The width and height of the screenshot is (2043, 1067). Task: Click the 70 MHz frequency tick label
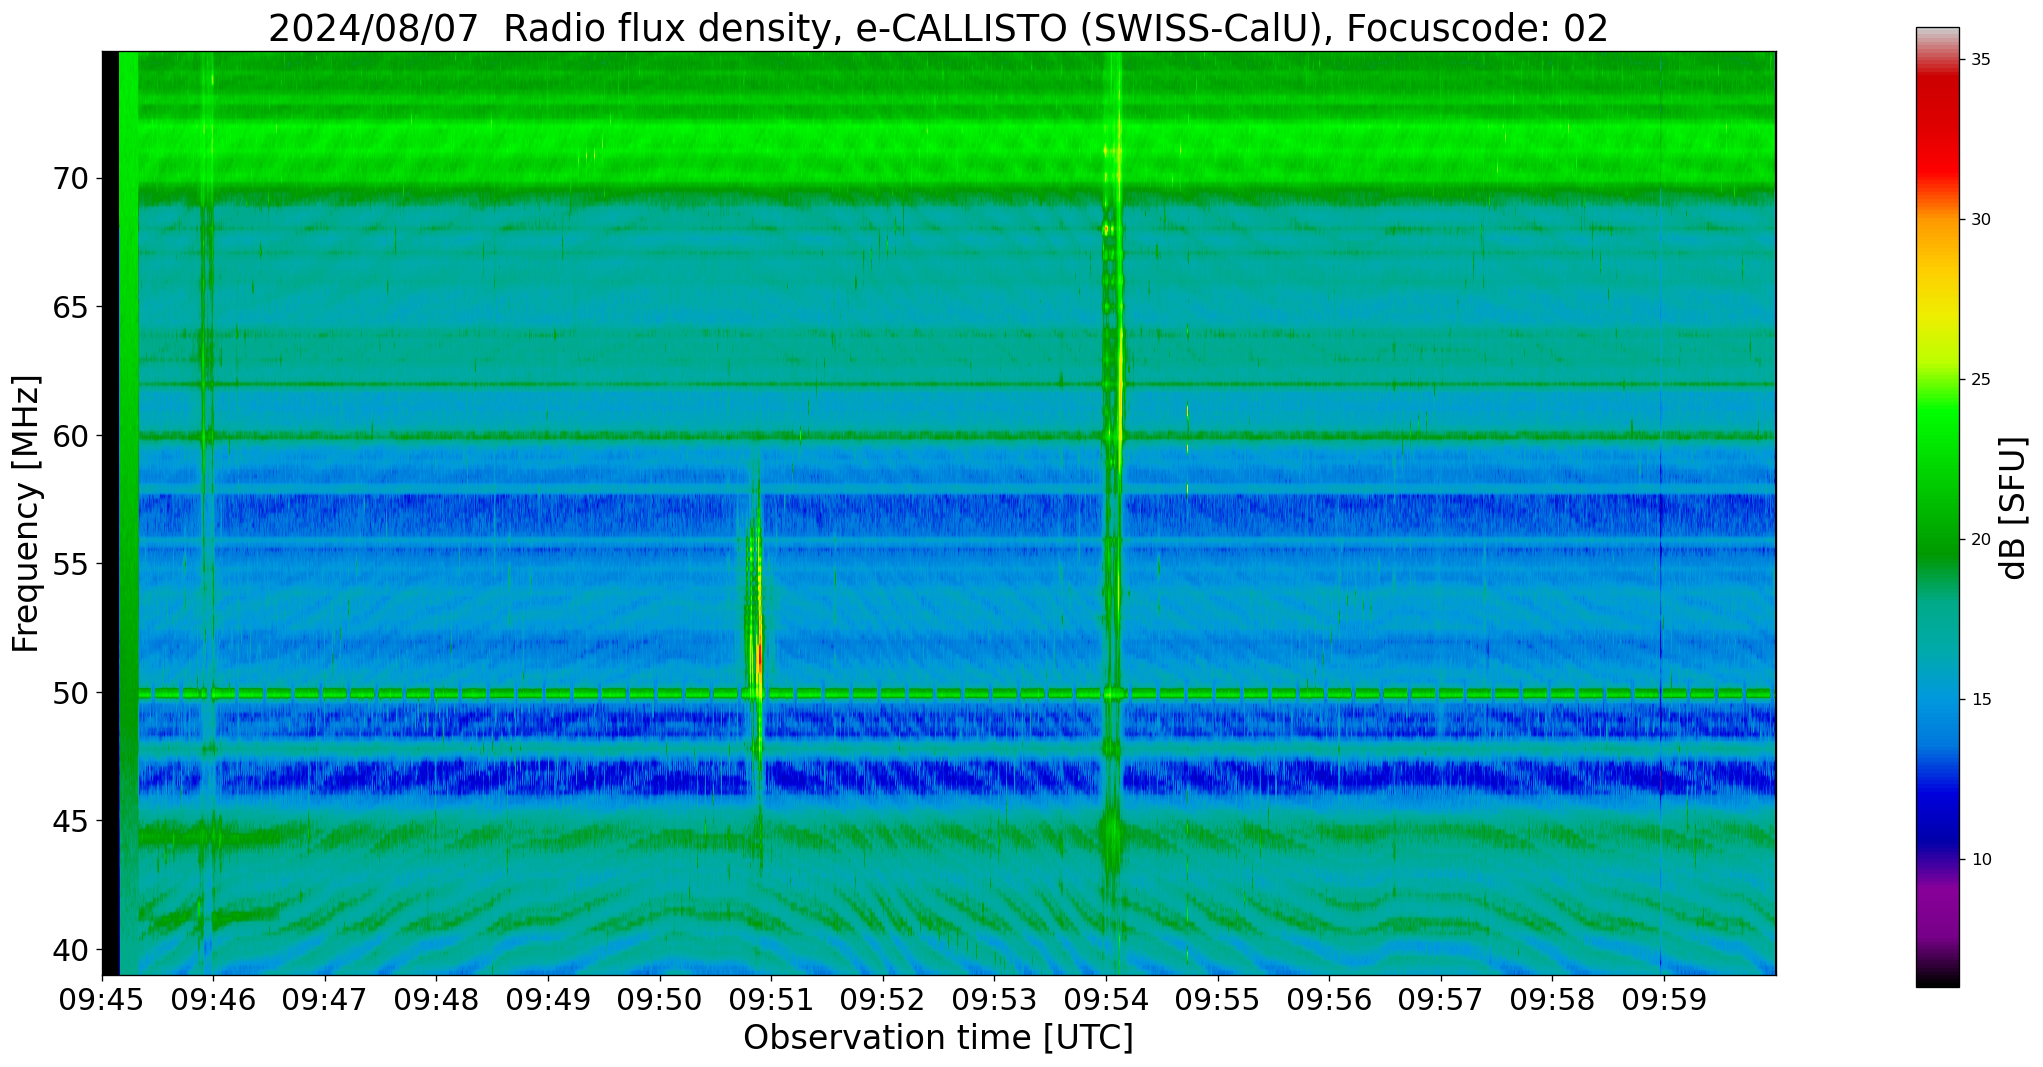point(70,179)
